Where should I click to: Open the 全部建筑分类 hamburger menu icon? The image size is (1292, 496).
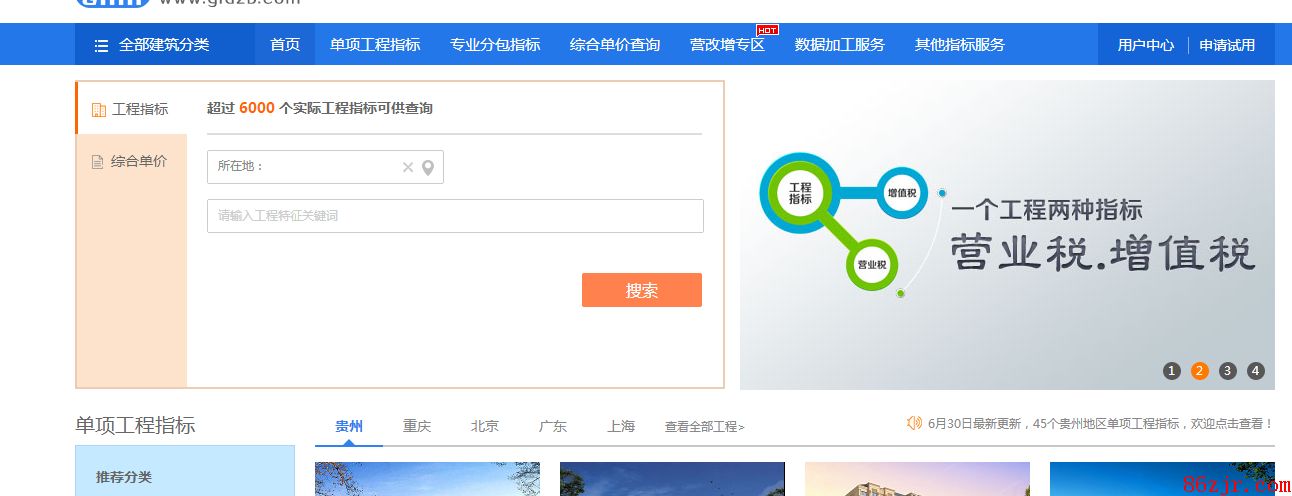coord(101,45)
